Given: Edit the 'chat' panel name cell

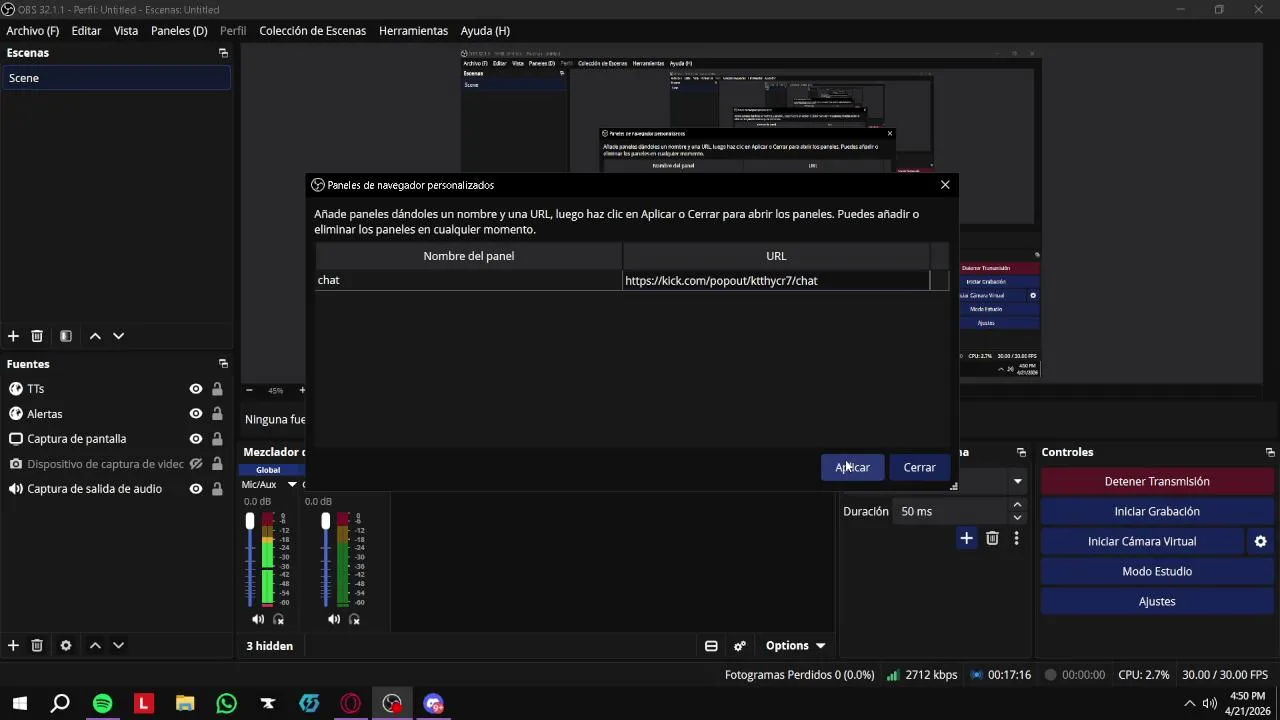Looking at the screenshot, I should coord(468,280).
